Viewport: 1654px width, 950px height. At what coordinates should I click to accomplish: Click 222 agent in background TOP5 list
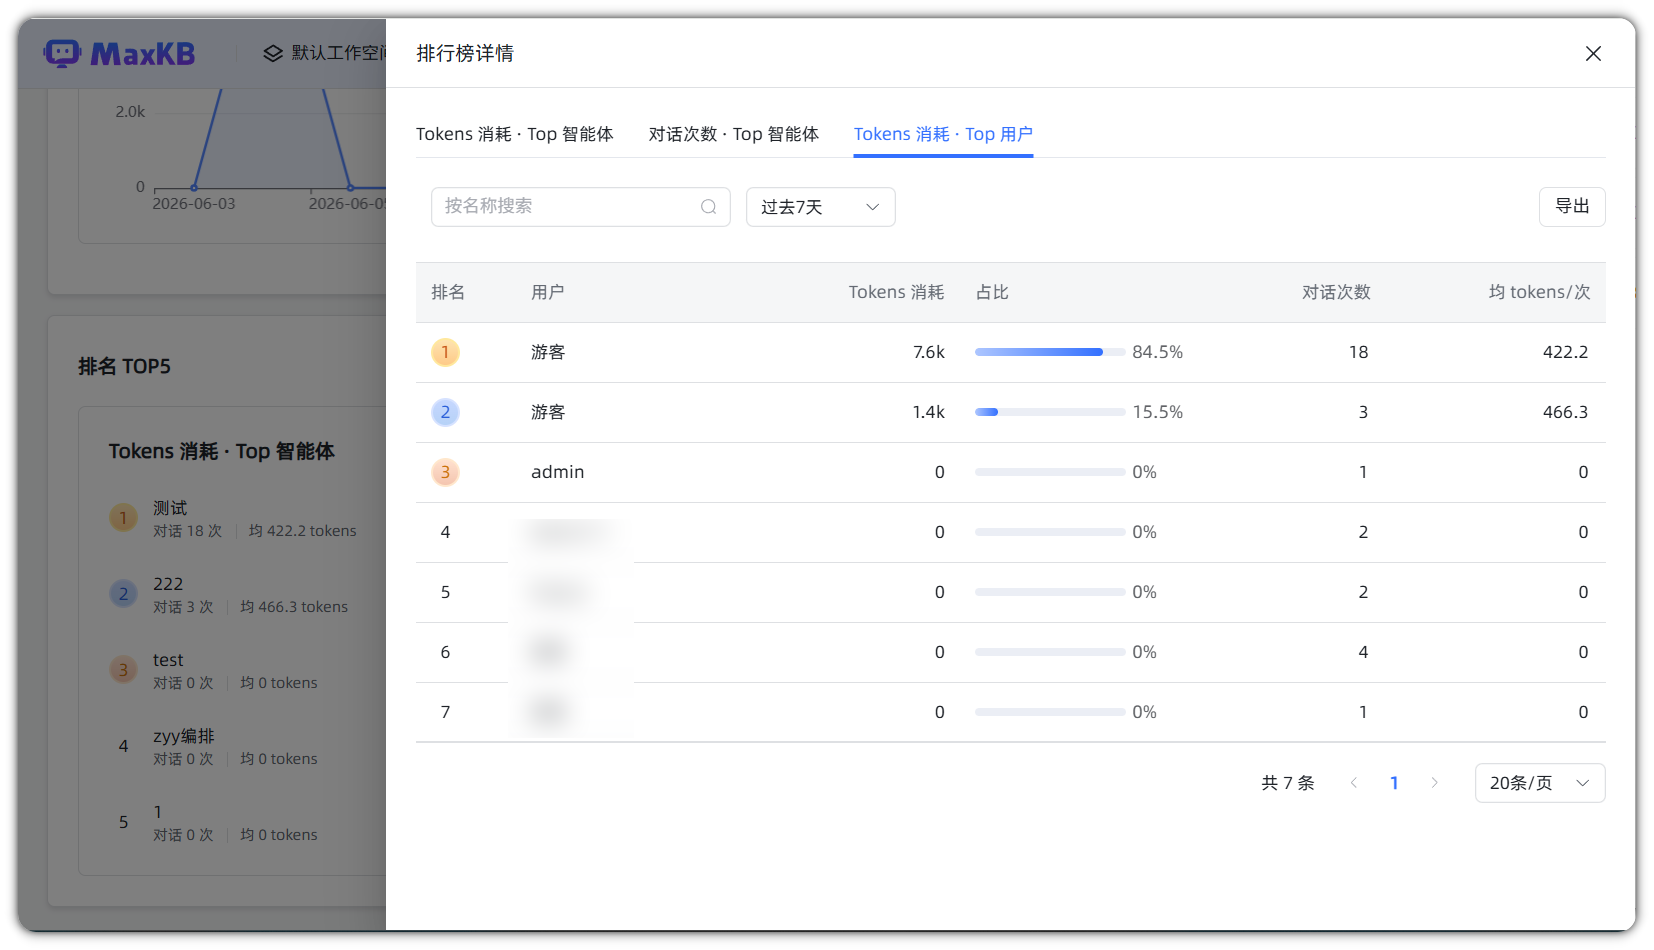coord(168,584)
